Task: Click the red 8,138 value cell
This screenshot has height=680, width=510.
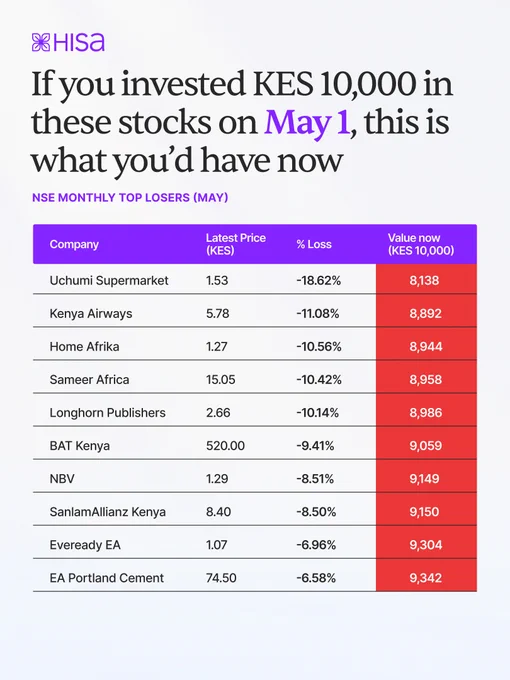Action: tap(426, 279)
